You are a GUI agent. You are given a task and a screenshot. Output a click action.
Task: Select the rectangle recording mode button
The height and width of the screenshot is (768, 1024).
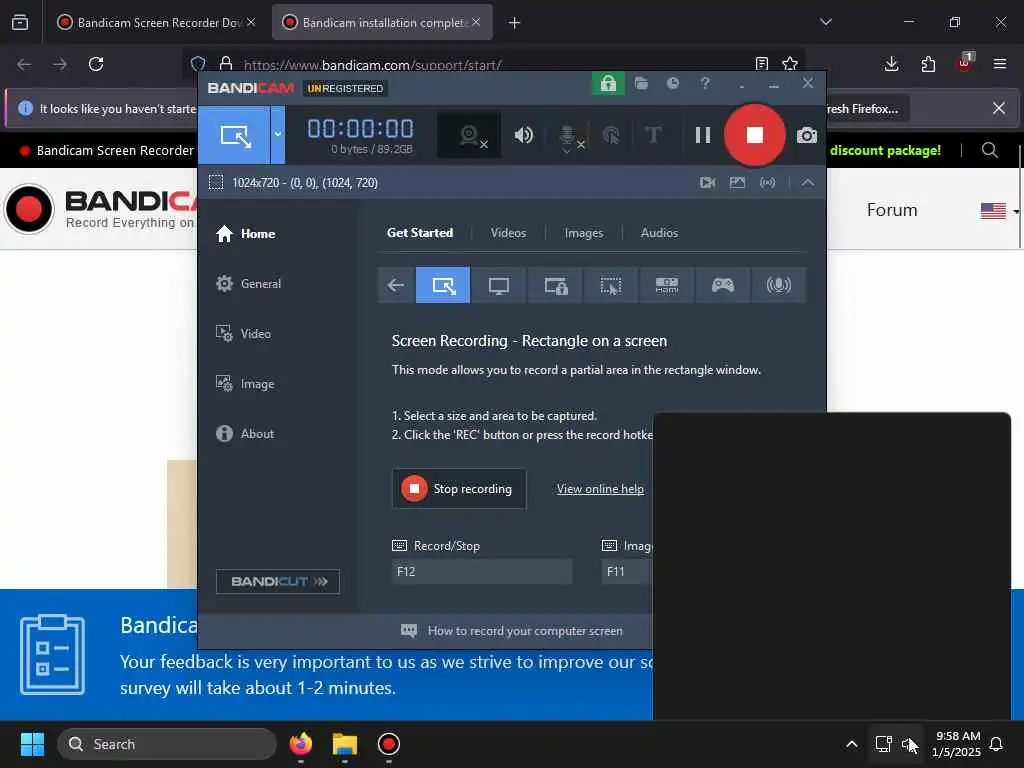234,135
